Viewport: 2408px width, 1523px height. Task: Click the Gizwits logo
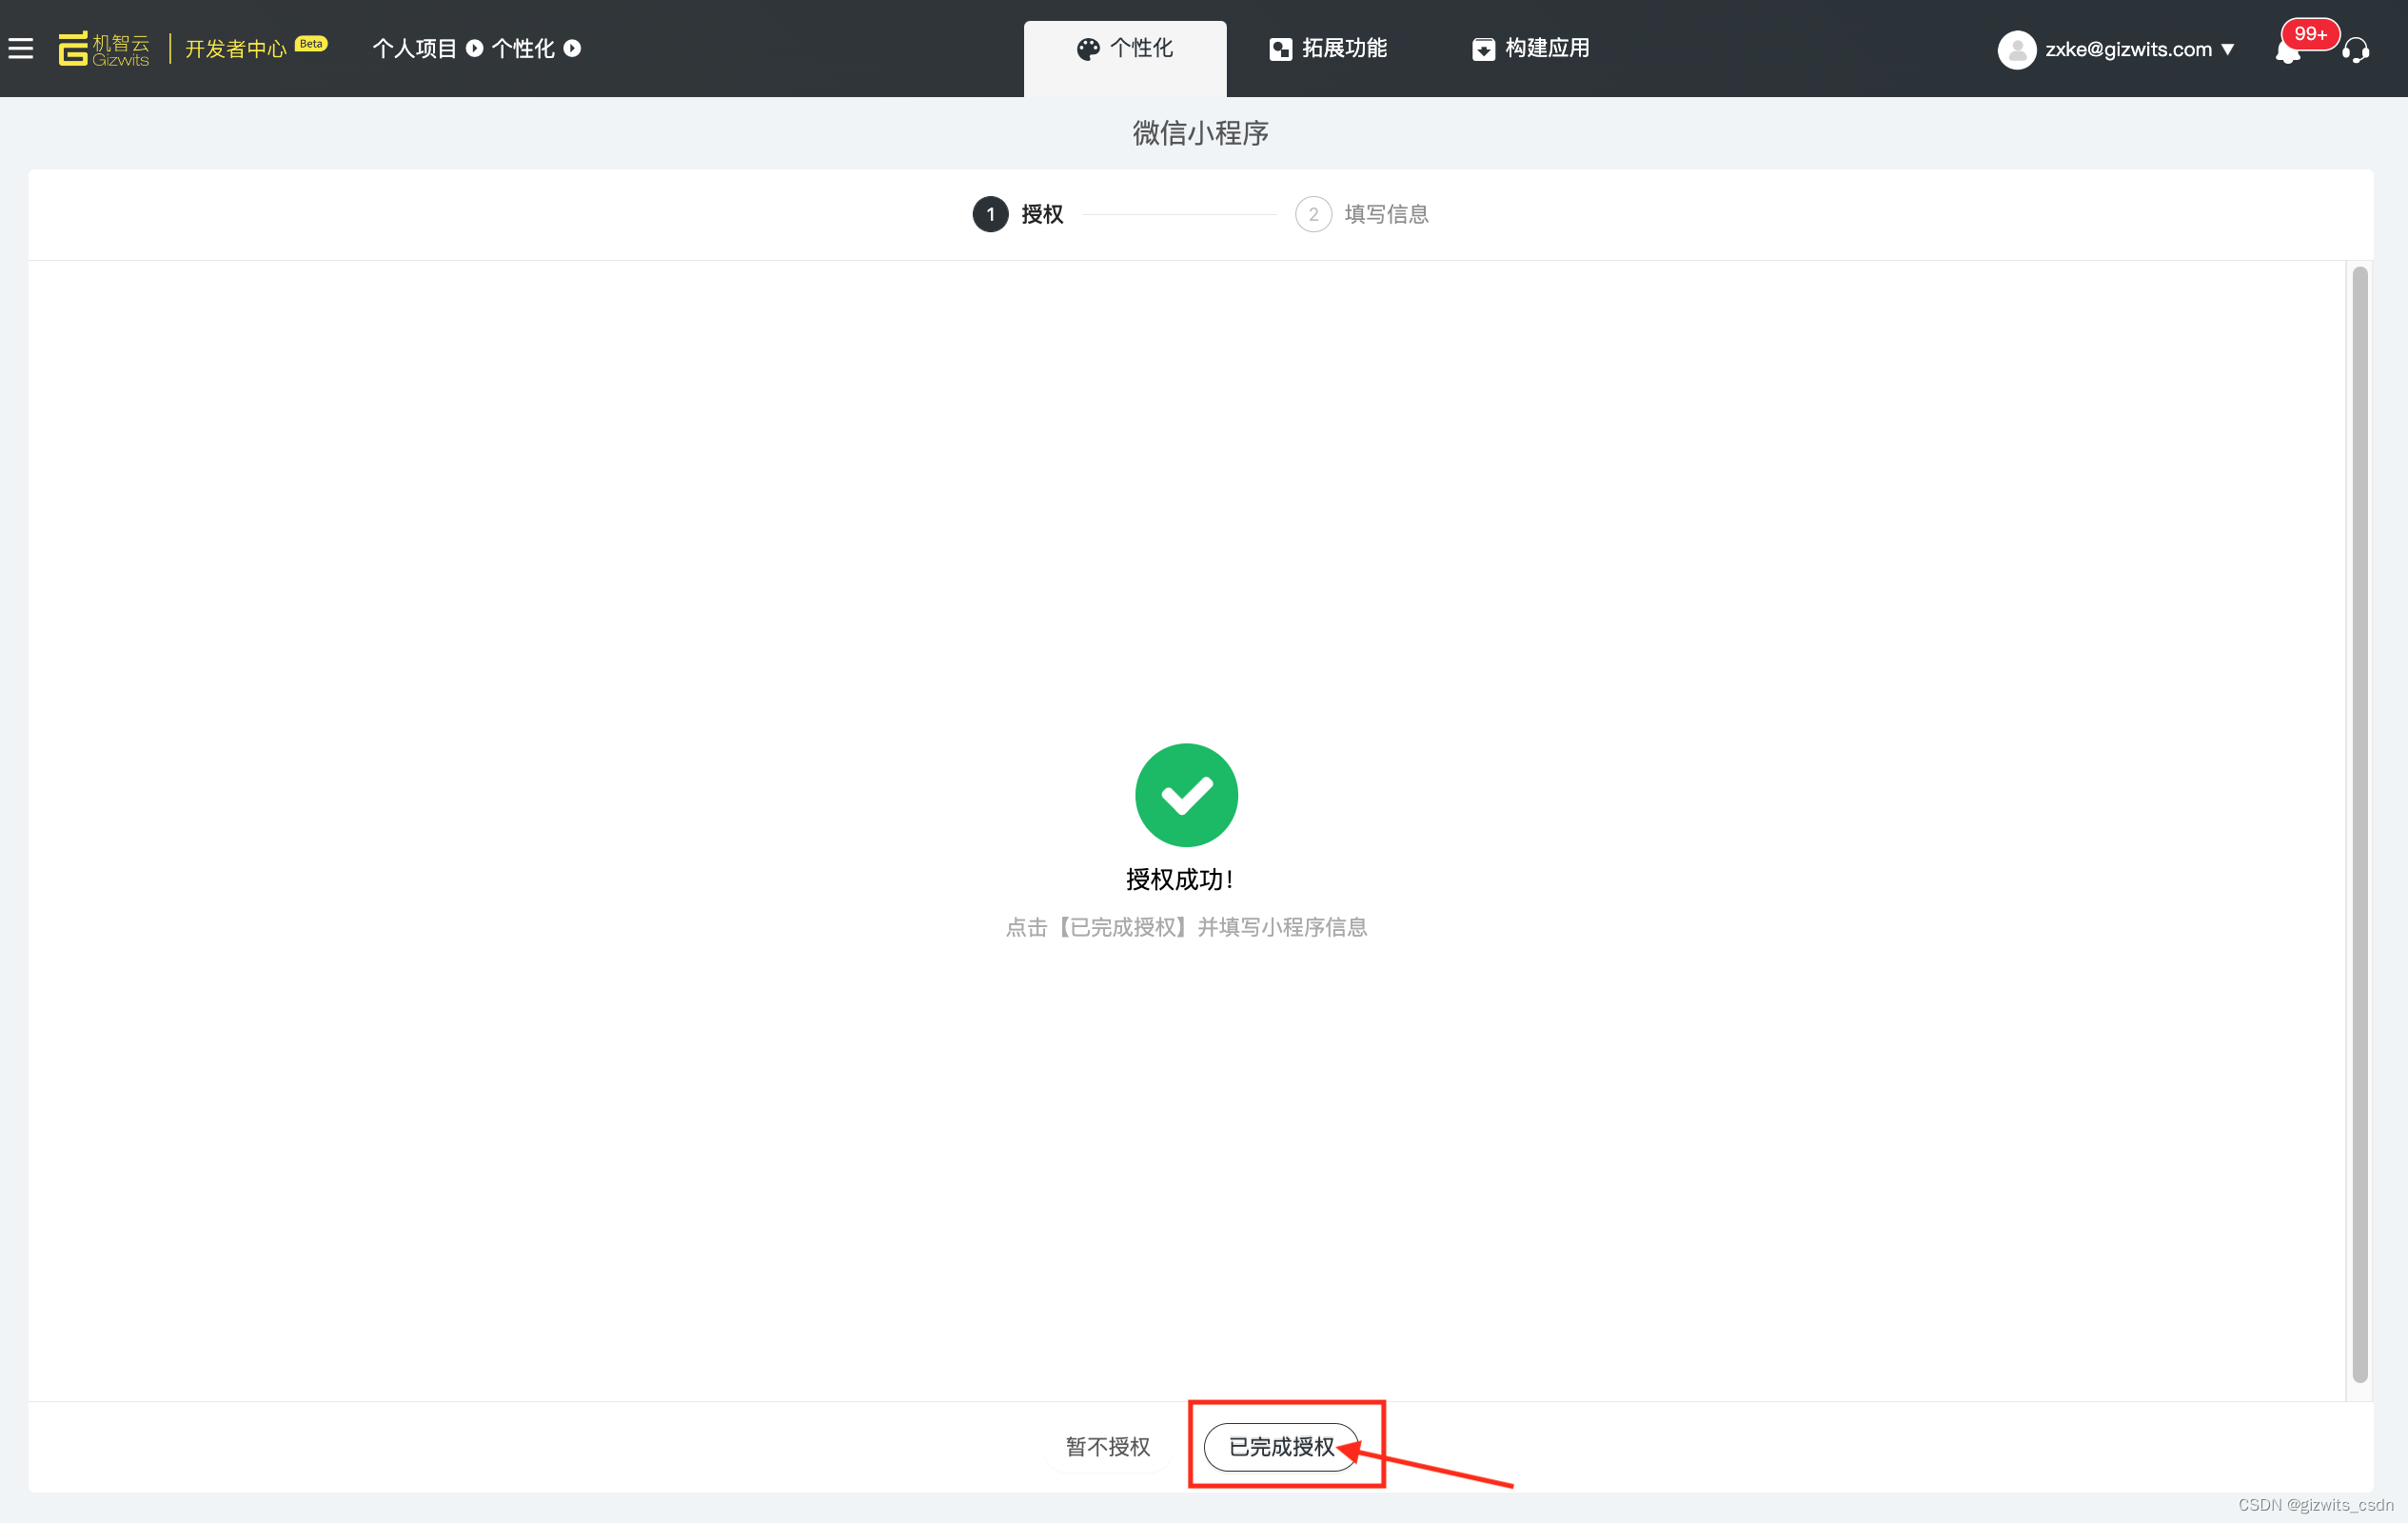[x=104, y=49]
